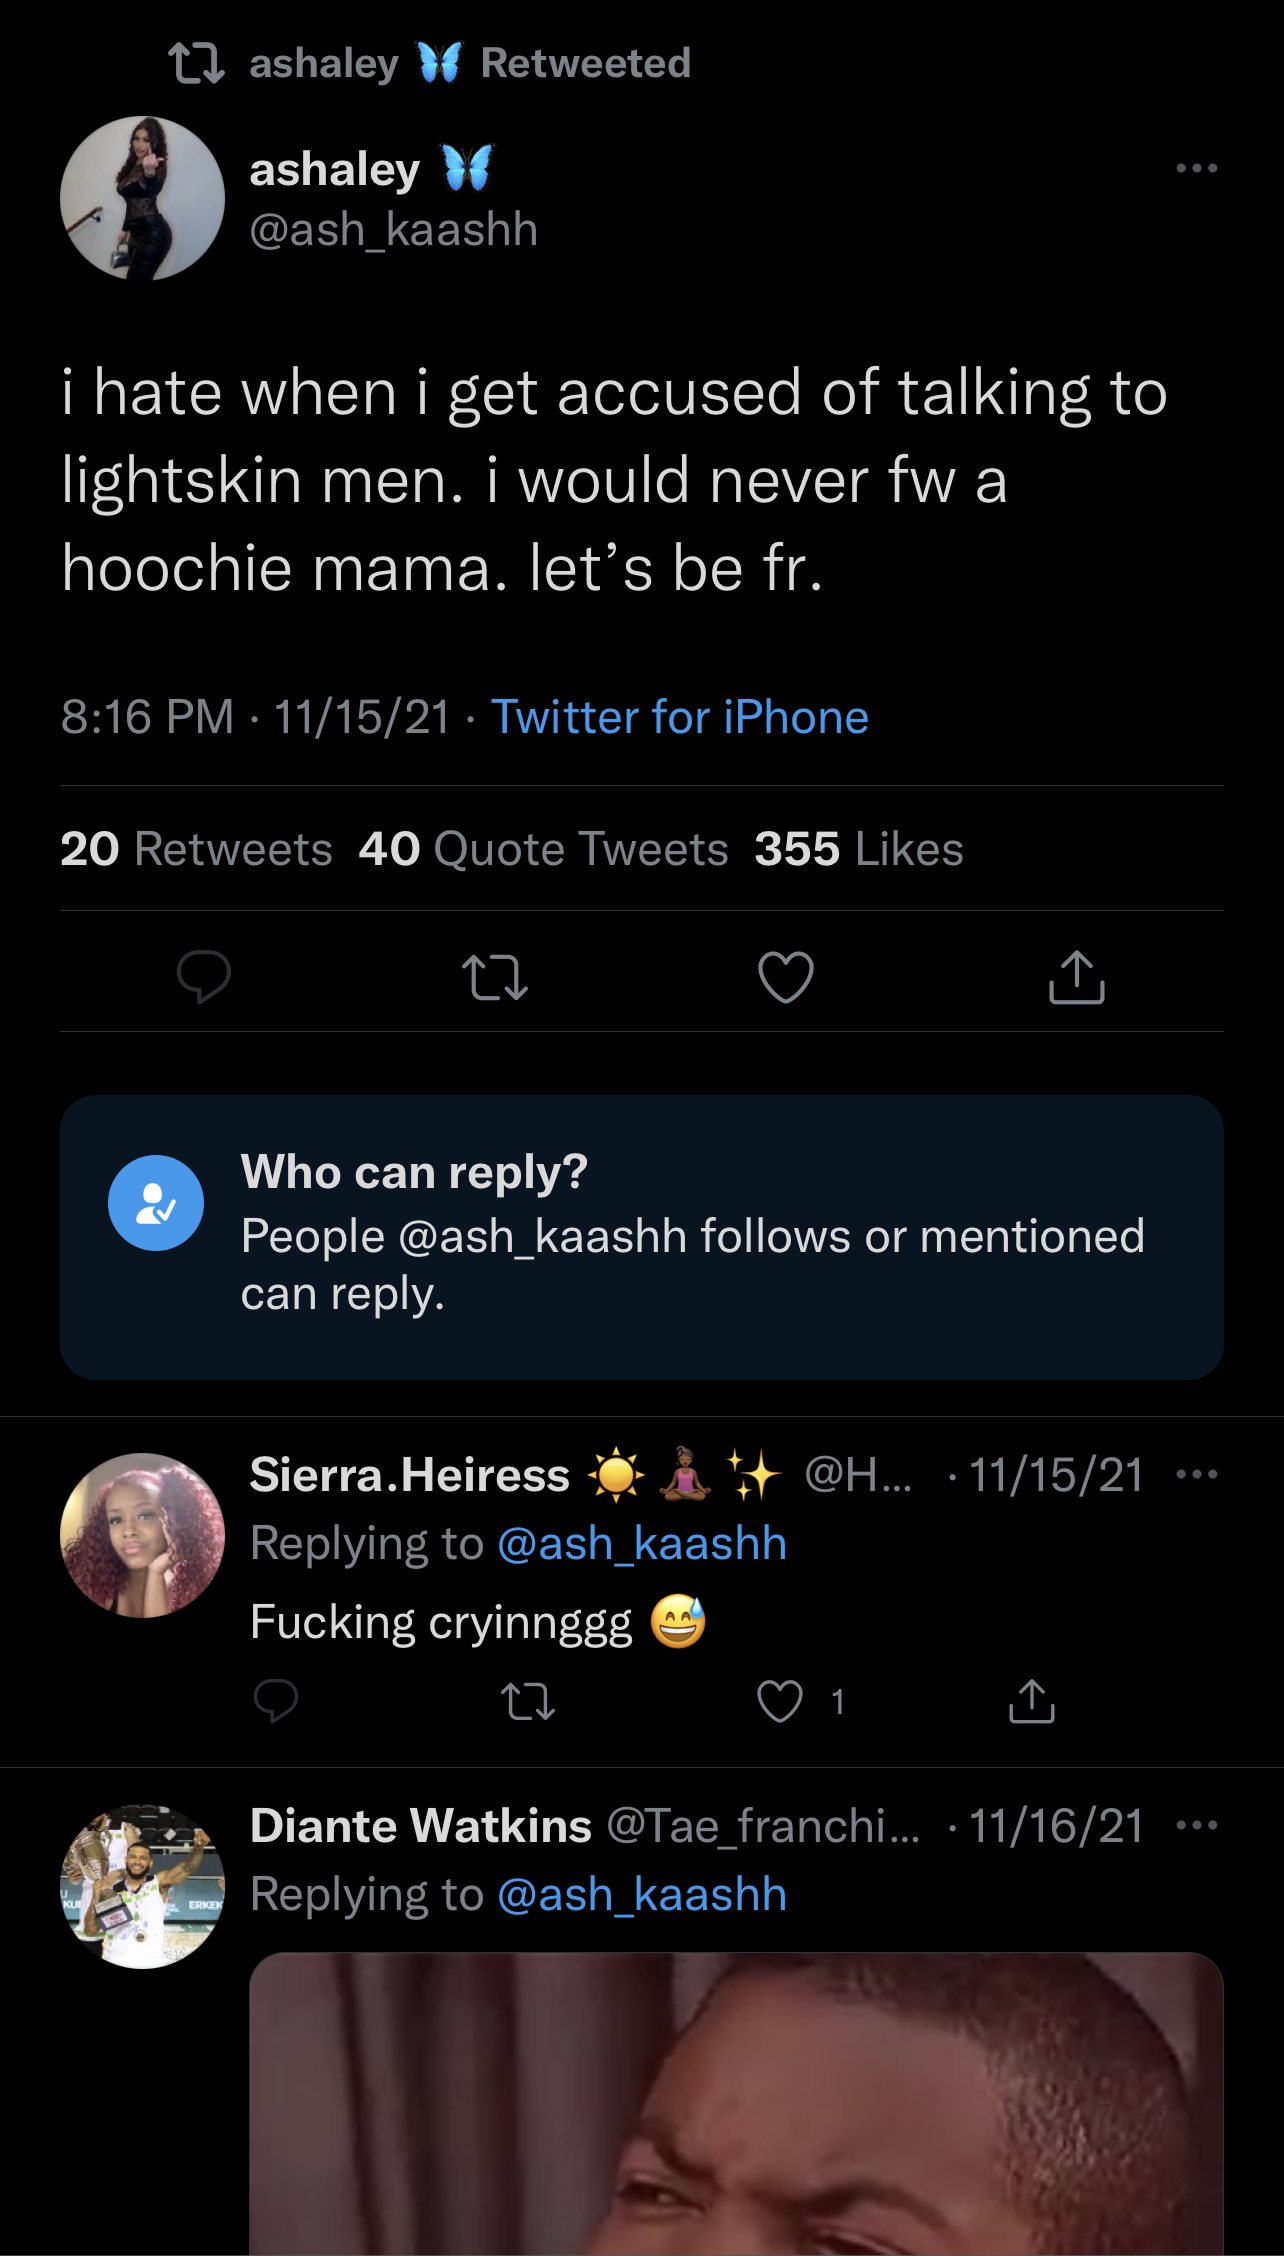Open Twitter for iPhone source link
Image resolution: width=1284 pixels, height=2256 pixels.
tap(679, 717)
